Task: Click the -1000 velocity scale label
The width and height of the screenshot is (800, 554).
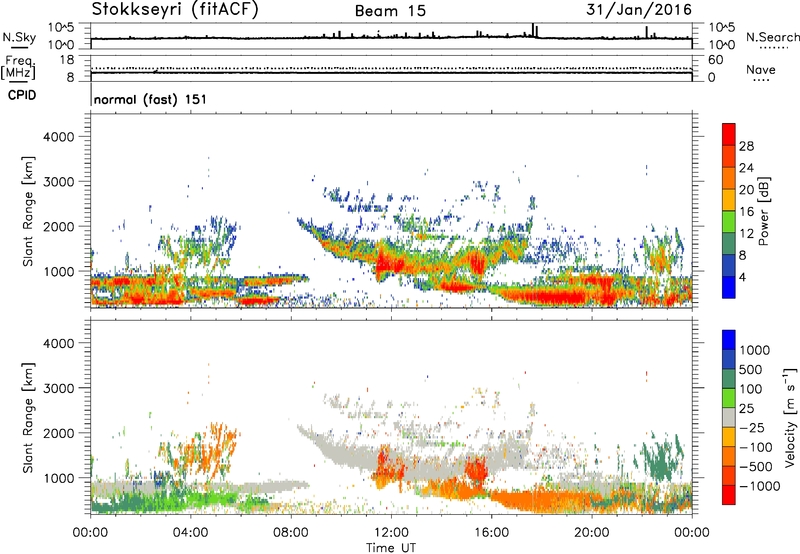Action: 759,486
